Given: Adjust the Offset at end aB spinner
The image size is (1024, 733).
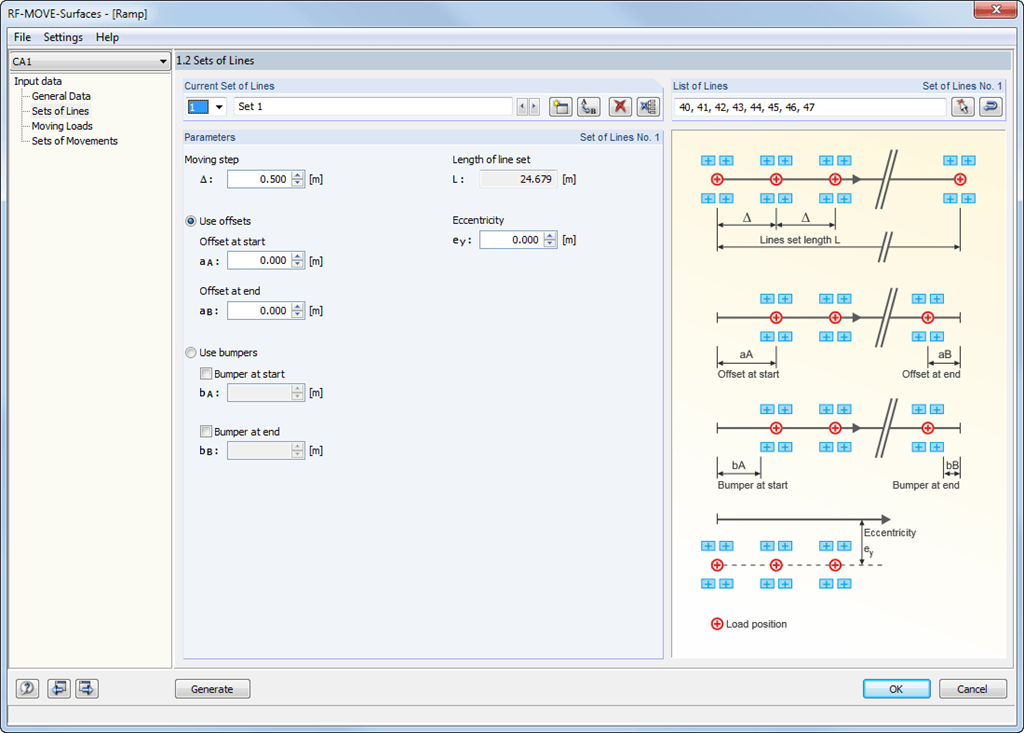Looking at the screenshot, I should (x=298, y=311).
